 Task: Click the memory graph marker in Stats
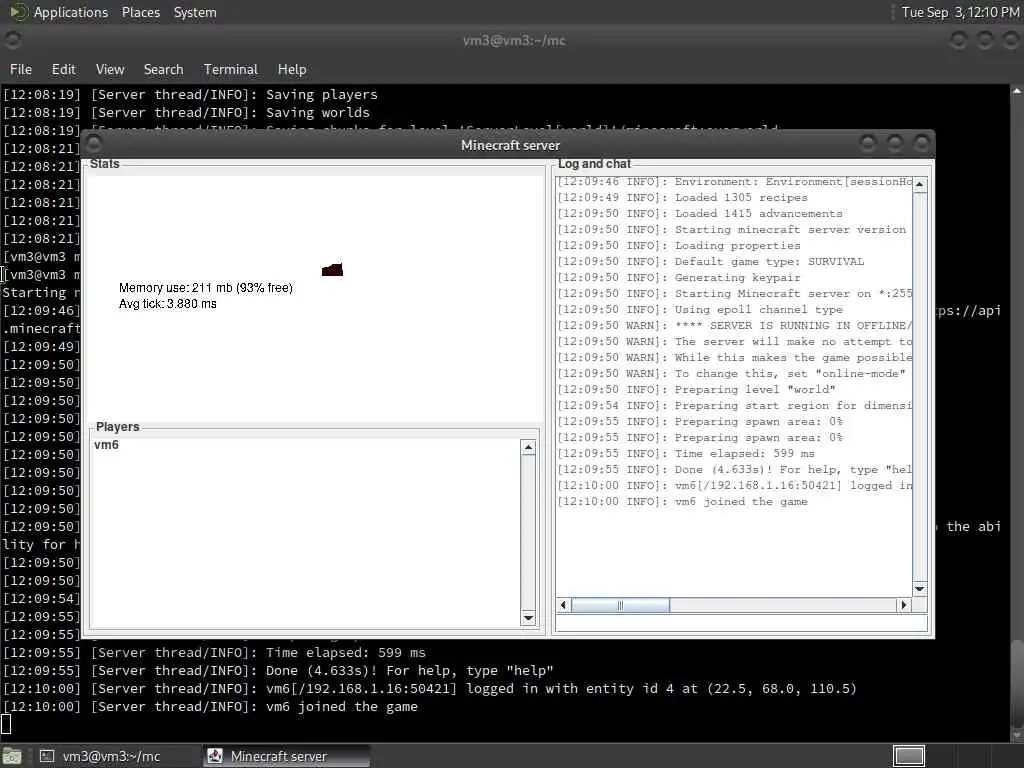click(x=332, y=269)
